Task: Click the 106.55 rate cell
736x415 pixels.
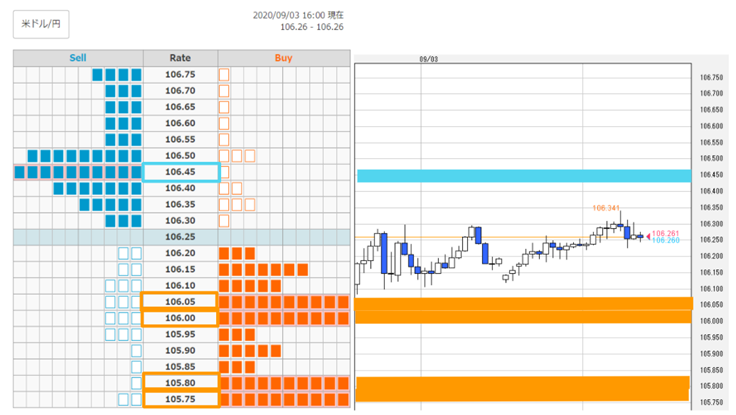Action: pyautogui.click(x=180, y=139)
